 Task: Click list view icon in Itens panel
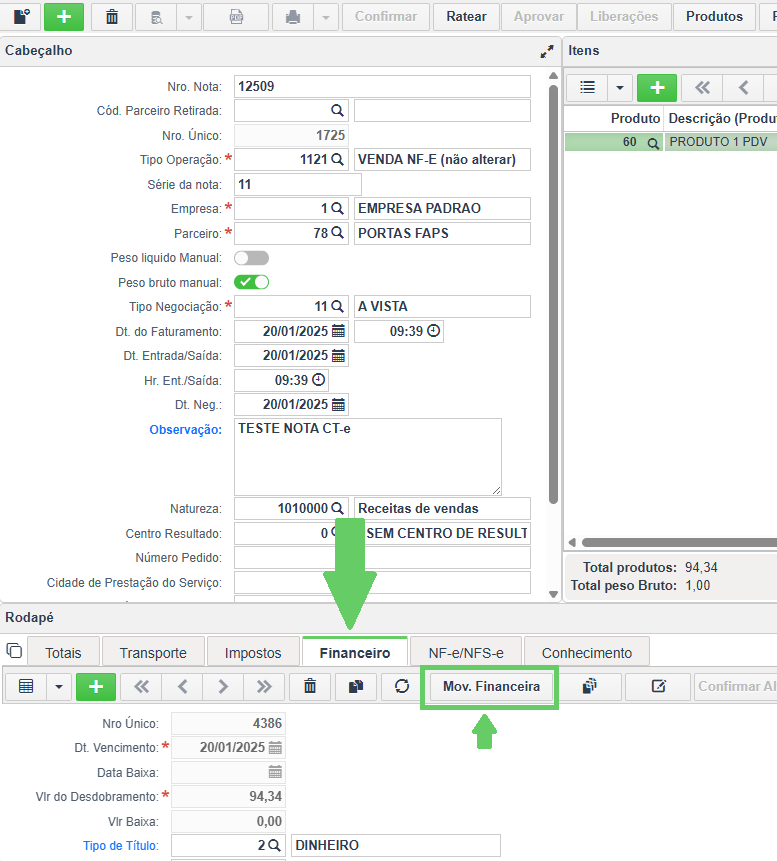click(587, 88)
